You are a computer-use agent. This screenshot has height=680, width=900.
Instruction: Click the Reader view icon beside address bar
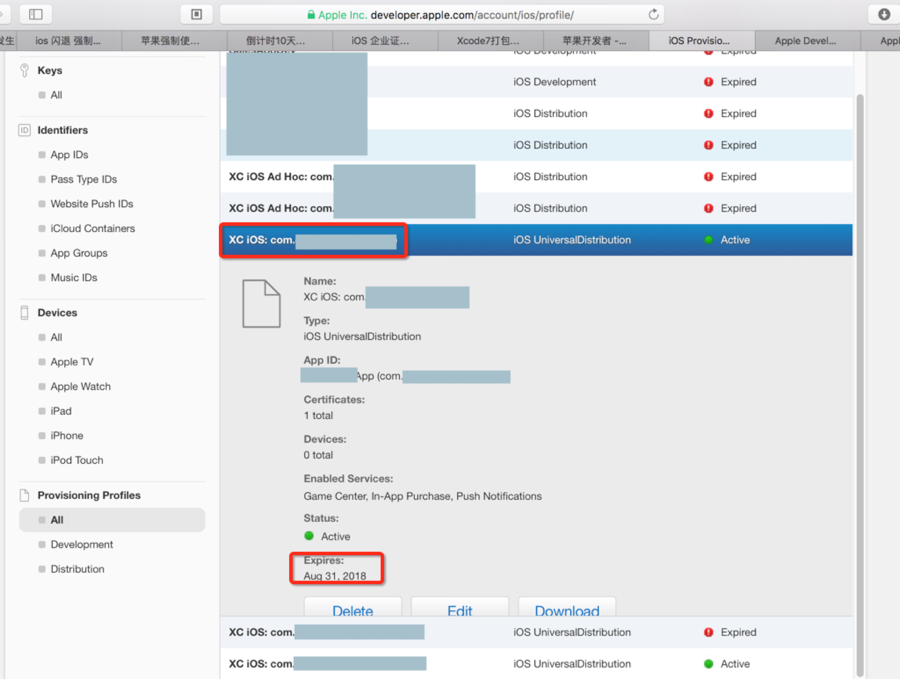click(x=196, y=14)
